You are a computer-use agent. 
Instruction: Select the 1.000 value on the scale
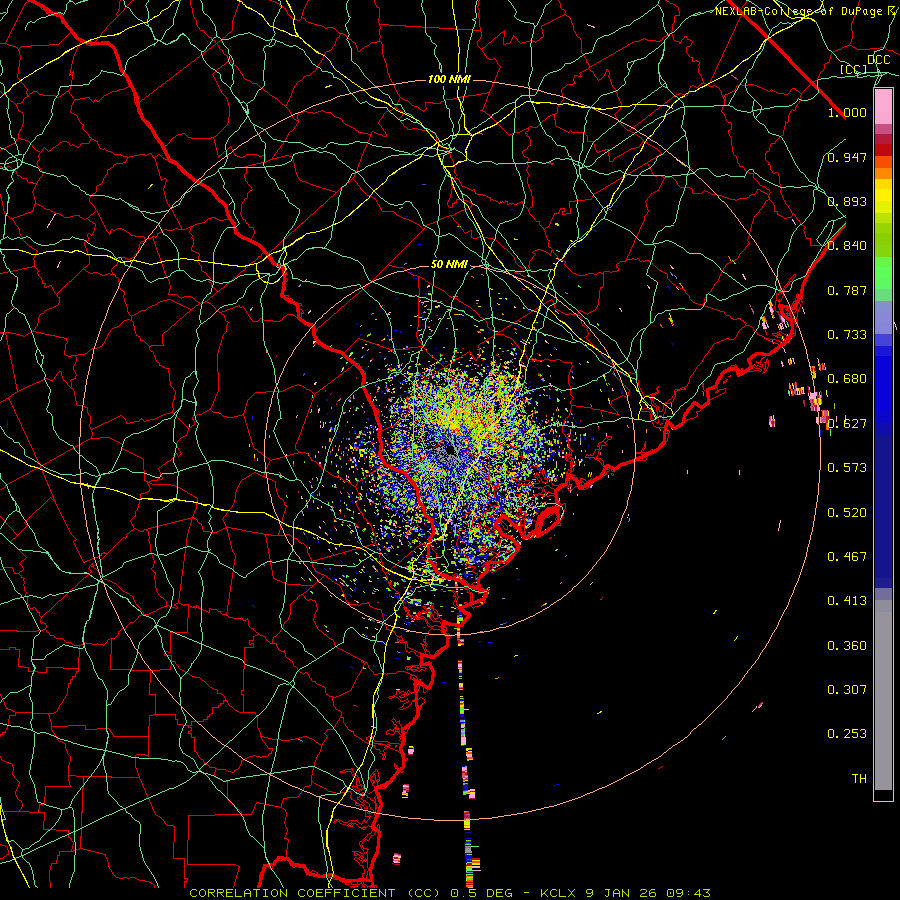847,112
